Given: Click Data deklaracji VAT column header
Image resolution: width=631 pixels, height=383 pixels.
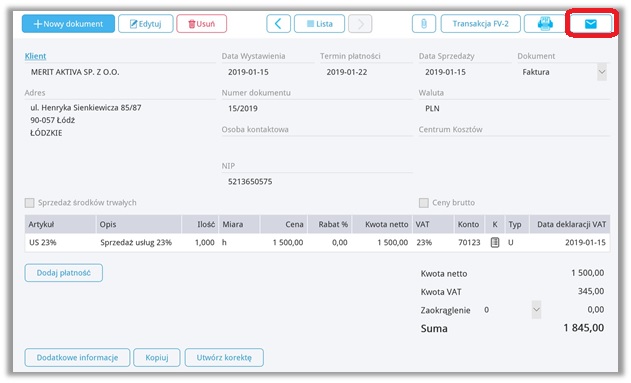Looking at the screenshot, I should pyautogui.click(x=570, y=224).
